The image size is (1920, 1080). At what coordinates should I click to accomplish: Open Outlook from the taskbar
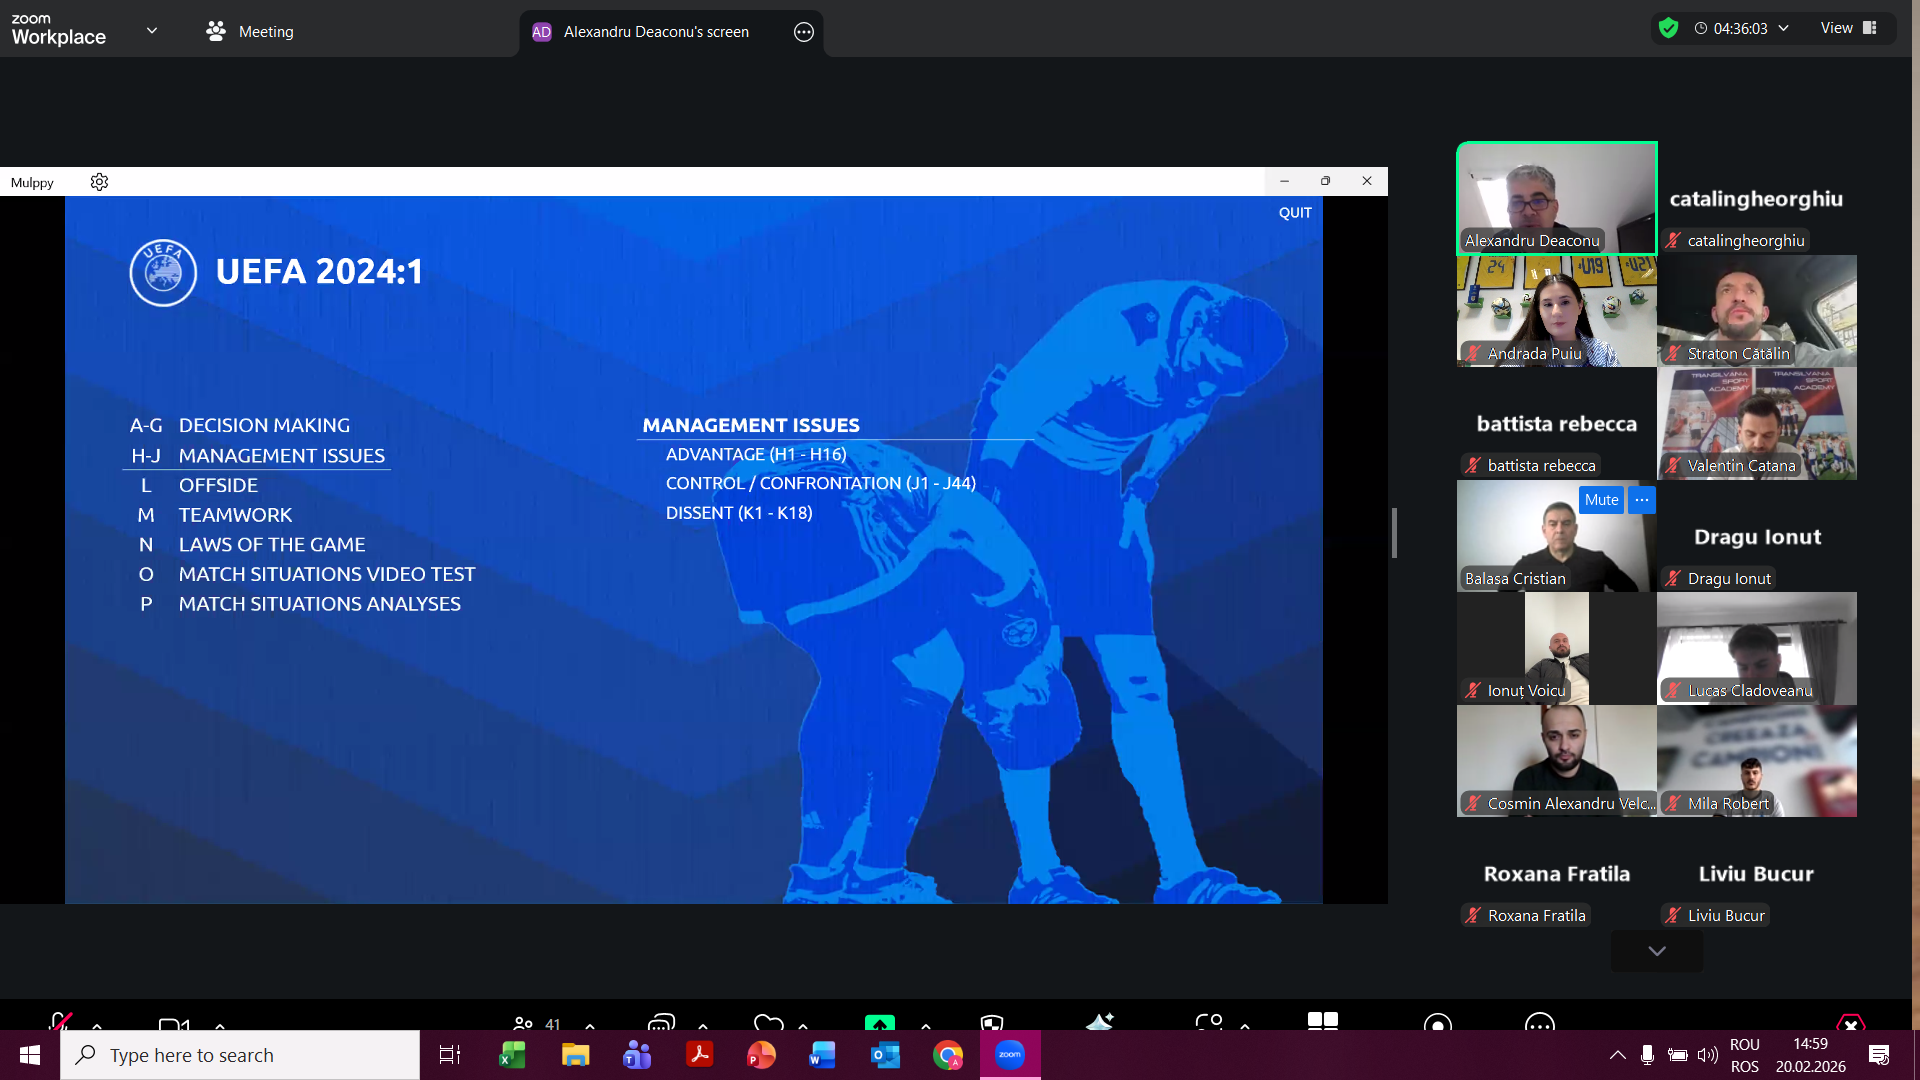pyautogui.click(x=885, y=1055)
